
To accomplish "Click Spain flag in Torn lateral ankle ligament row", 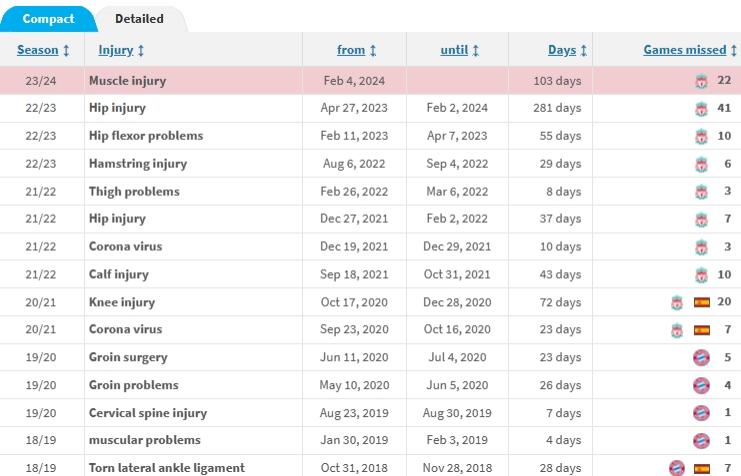I will coord(701,468).
